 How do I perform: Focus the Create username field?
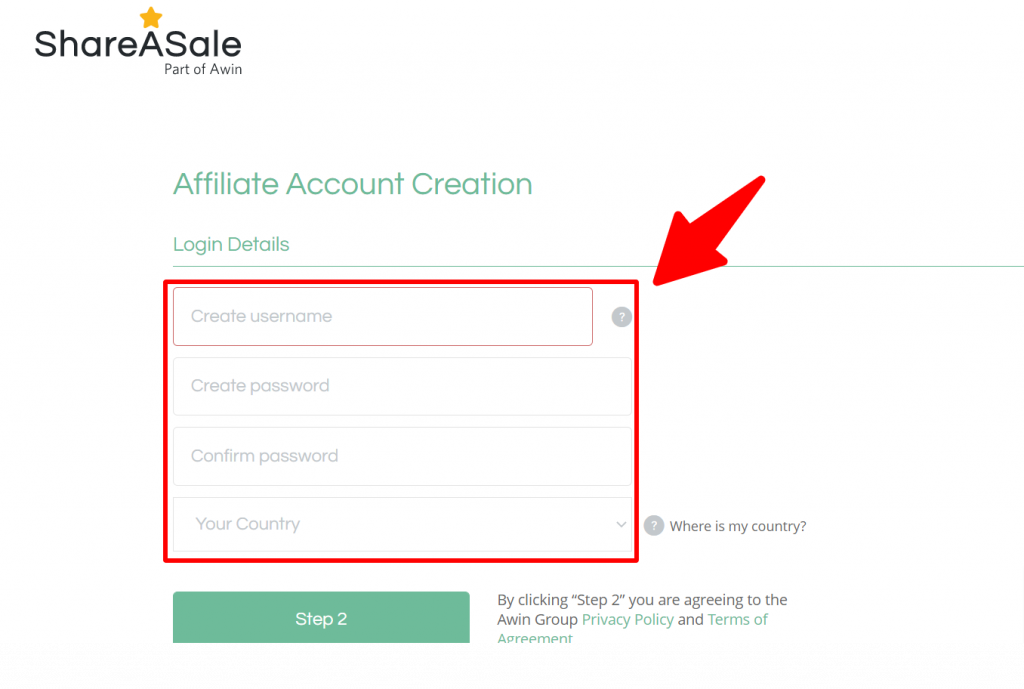382,317
